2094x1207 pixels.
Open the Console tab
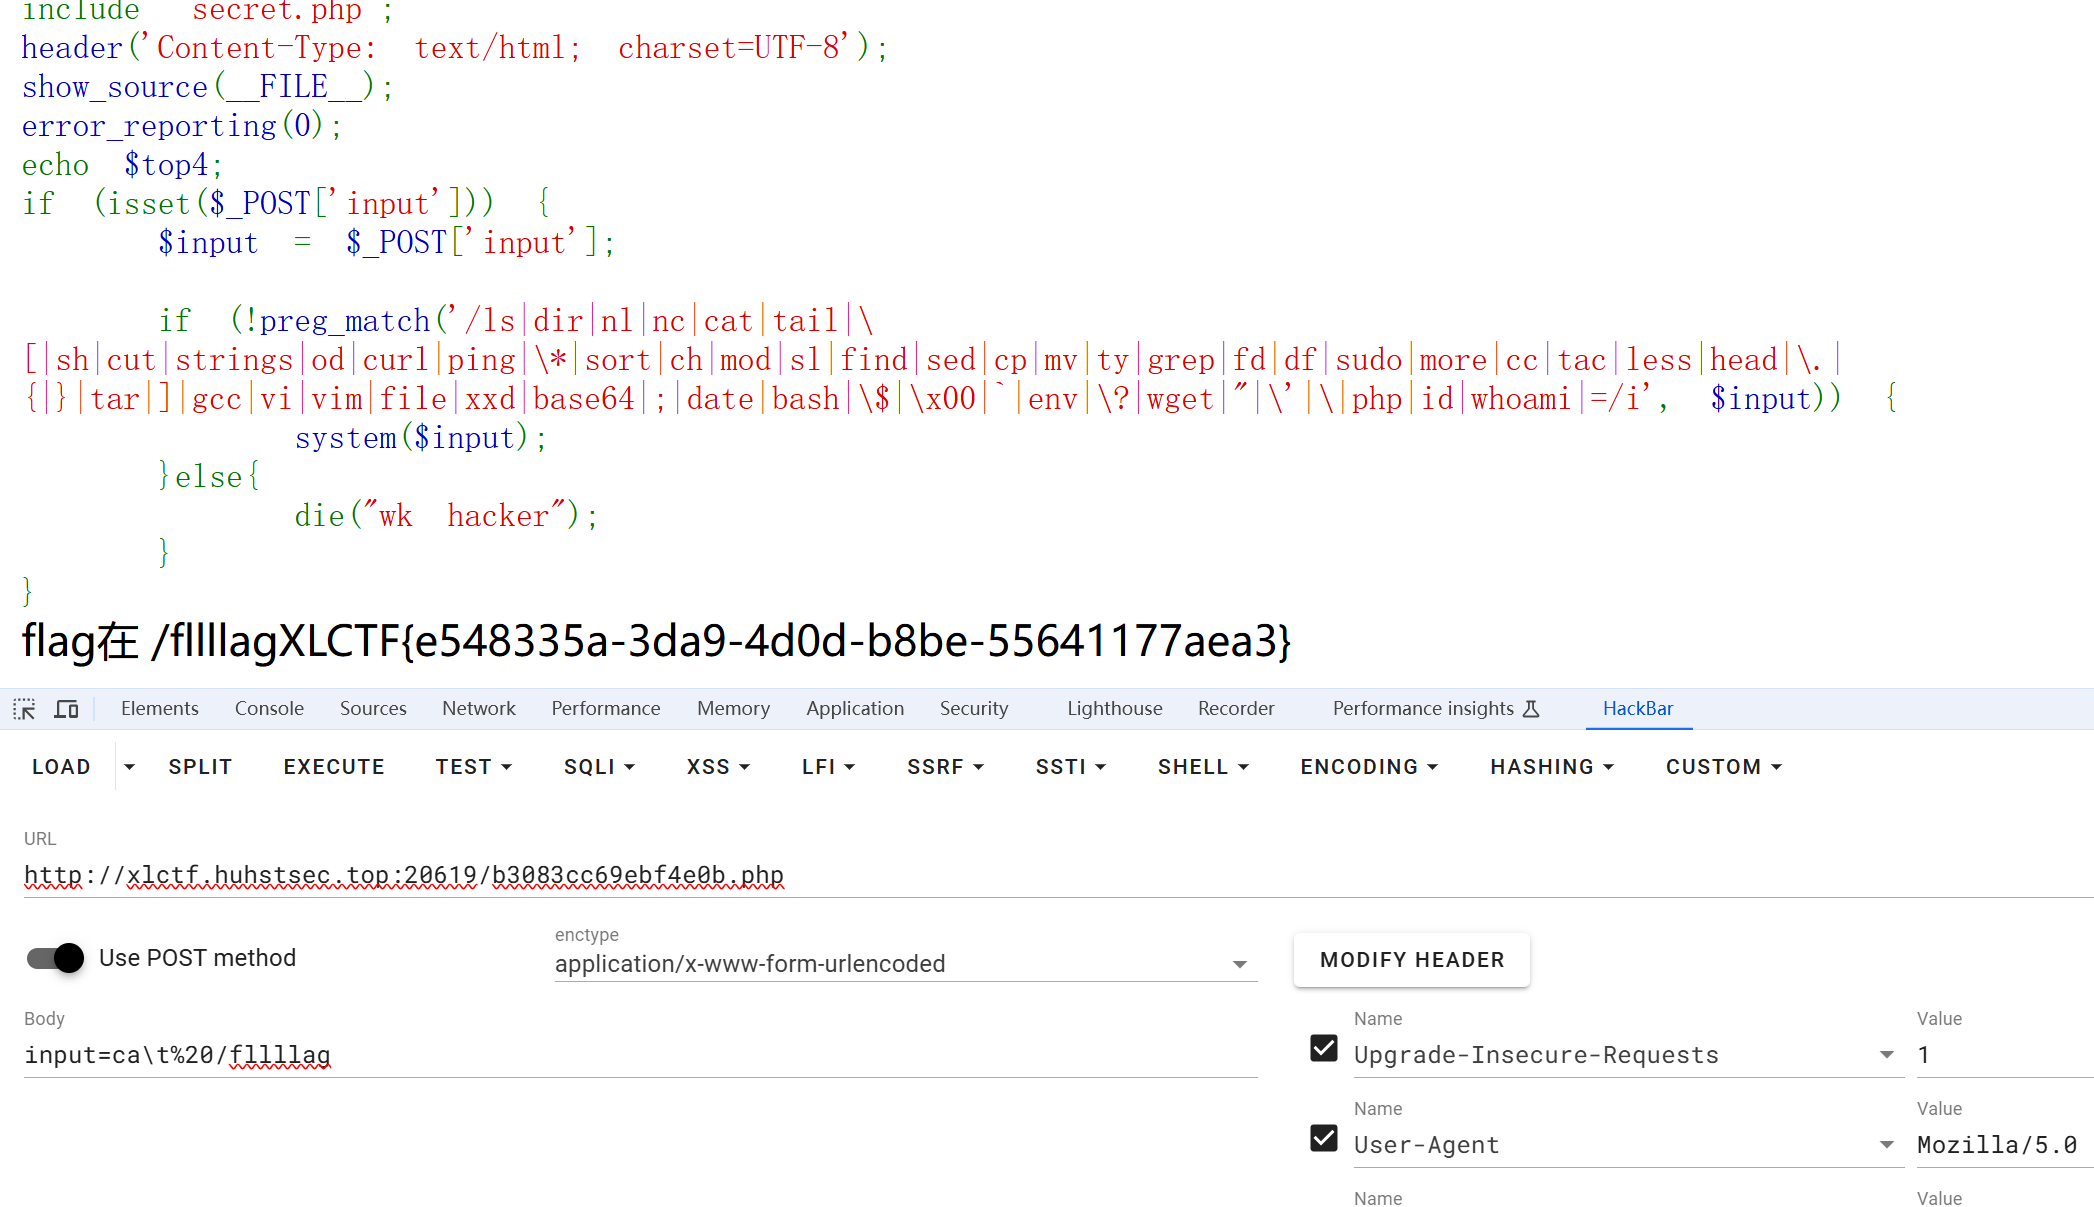(x=269, y=709)
